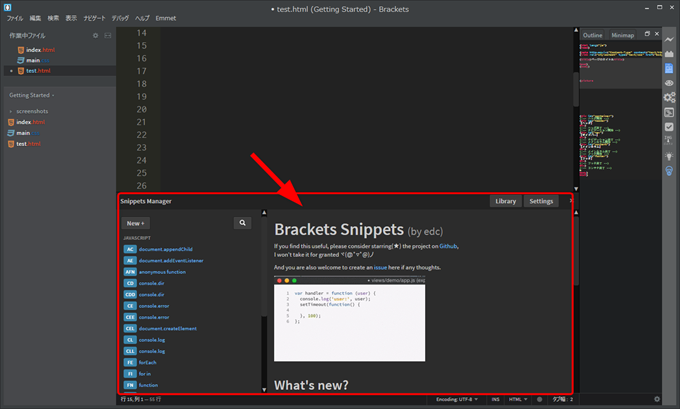Open the 検索 menu
Screen dimensions: 680x409
pyautogui.click(x=53, y=18)
